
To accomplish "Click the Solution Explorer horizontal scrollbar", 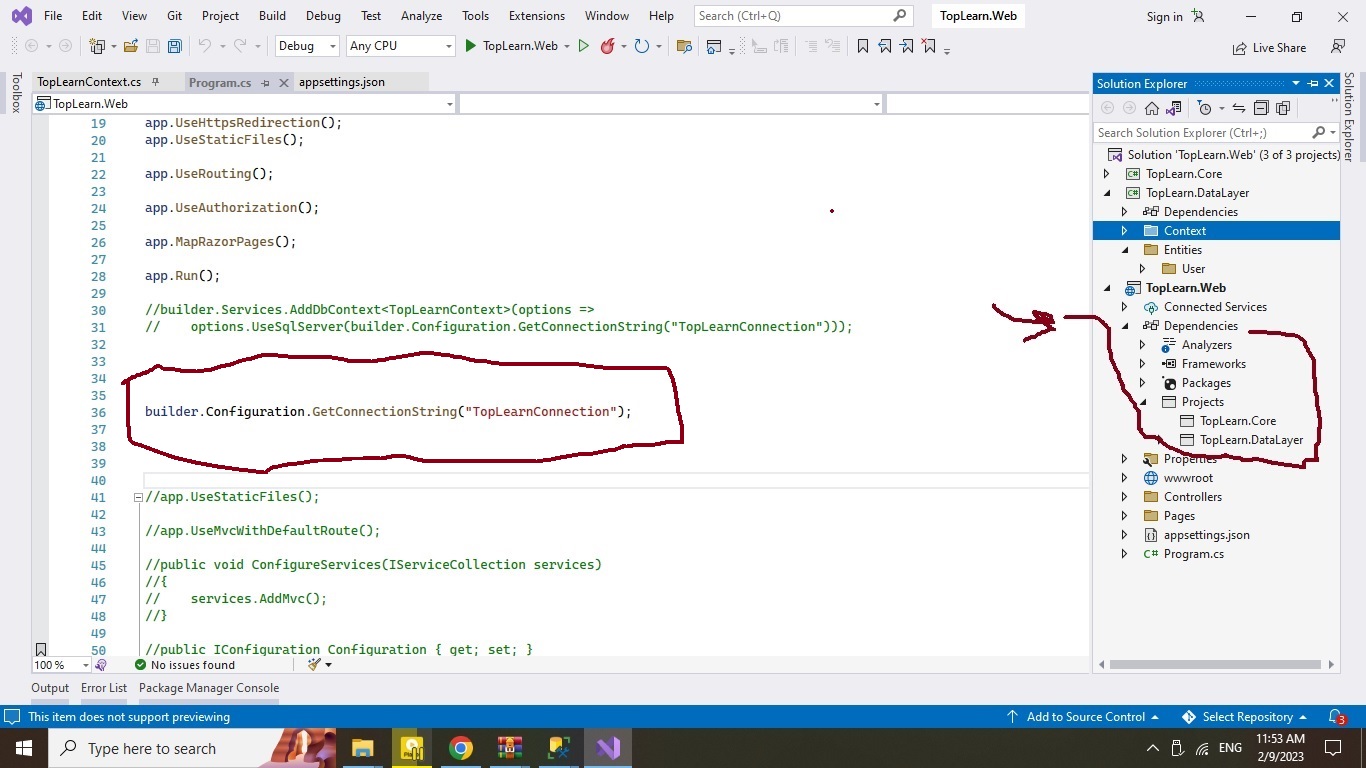I will (1215, 664).
